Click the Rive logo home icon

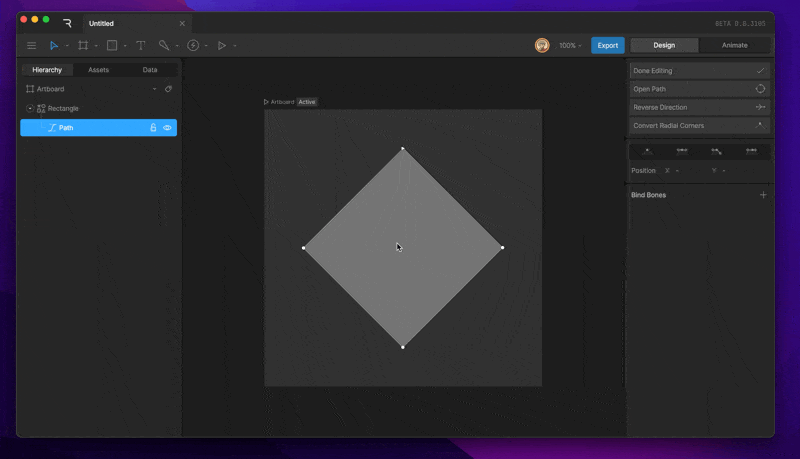(x=67, y=23)
